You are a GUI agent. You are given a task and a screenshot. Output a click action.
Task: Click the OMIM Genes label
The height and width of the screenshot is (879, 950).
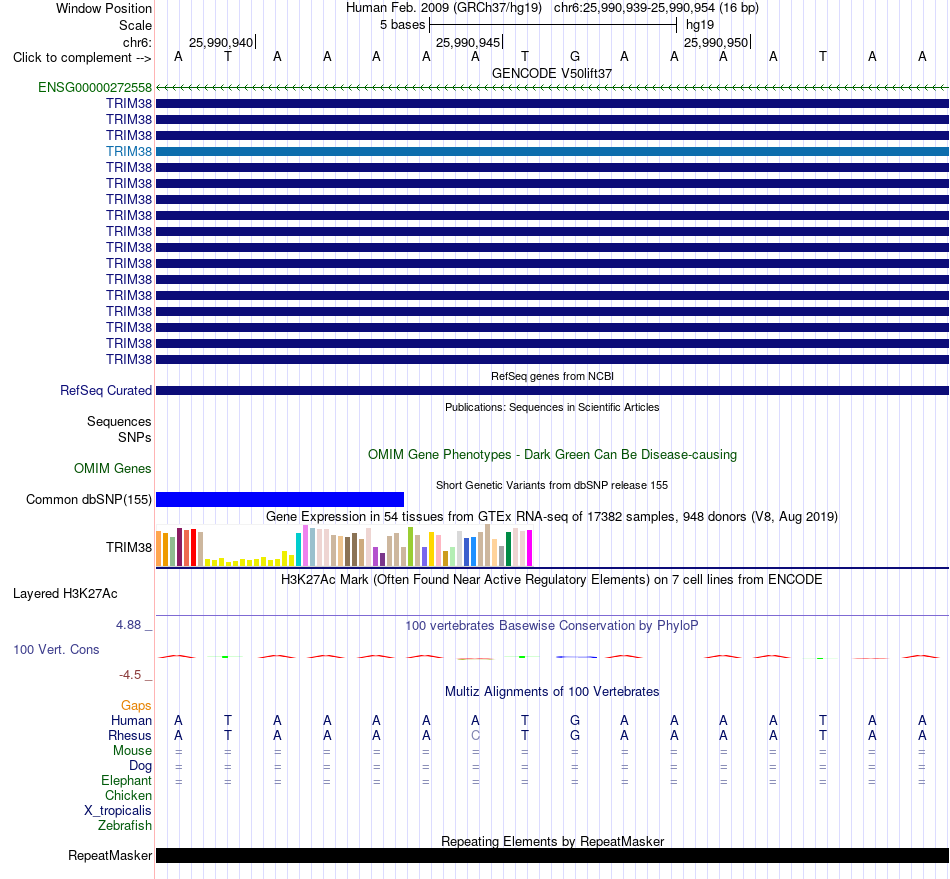click(x=112, y=468)
